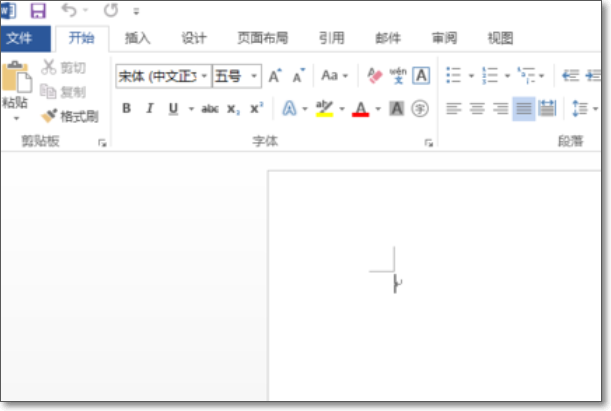Click the Enclose Characters circled 字 icon
Image resolution: width=611 pixels, height=411 pixels.
click(420, 108)
